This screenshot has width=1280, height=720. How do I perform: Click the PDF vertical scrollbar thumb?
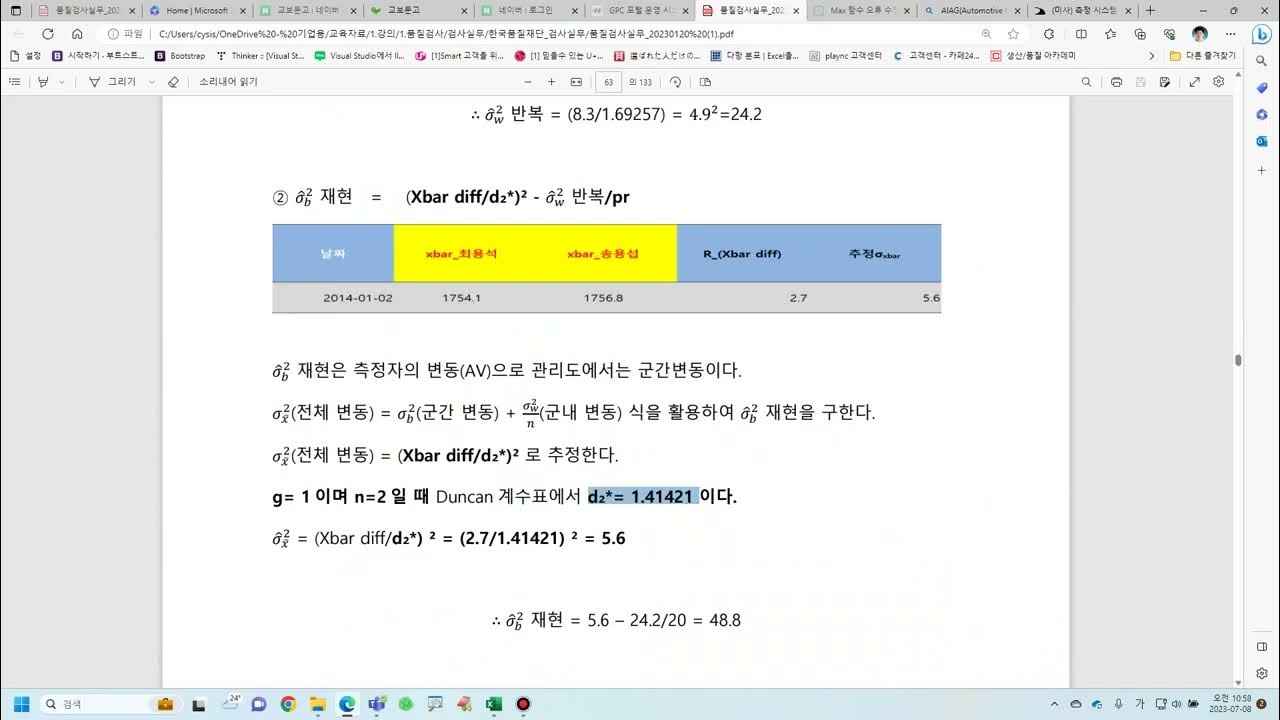pos(1238,360)
